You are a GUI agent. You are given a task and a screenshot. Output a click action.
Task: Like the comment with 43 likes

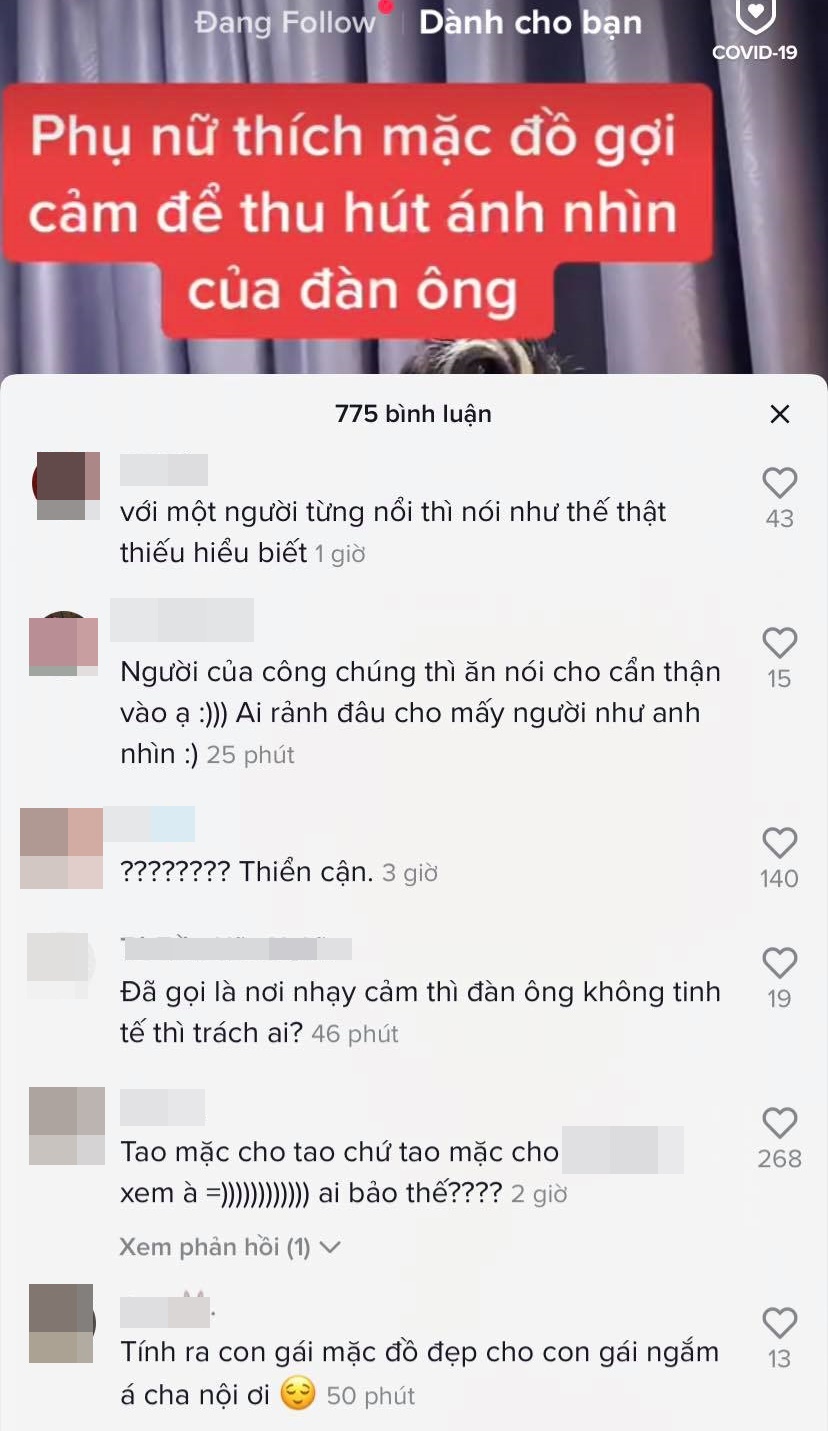(x=779, y=484)
